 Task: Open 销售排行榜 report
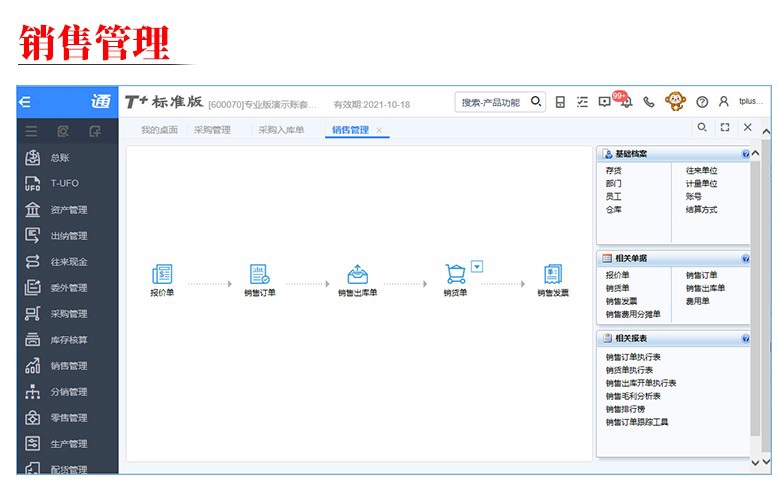625,409
